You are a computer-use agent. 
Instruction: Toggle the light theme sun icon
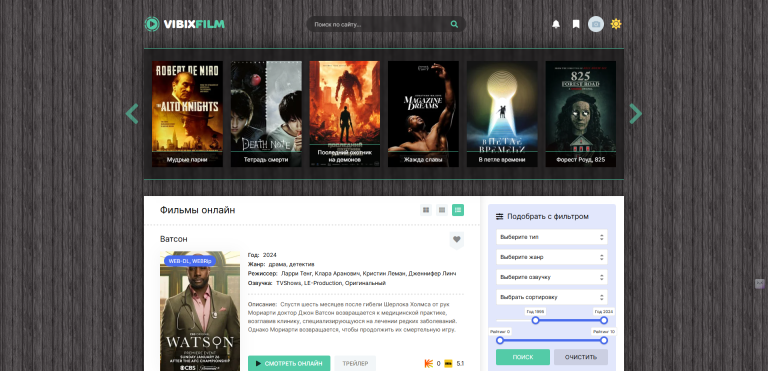616,24
